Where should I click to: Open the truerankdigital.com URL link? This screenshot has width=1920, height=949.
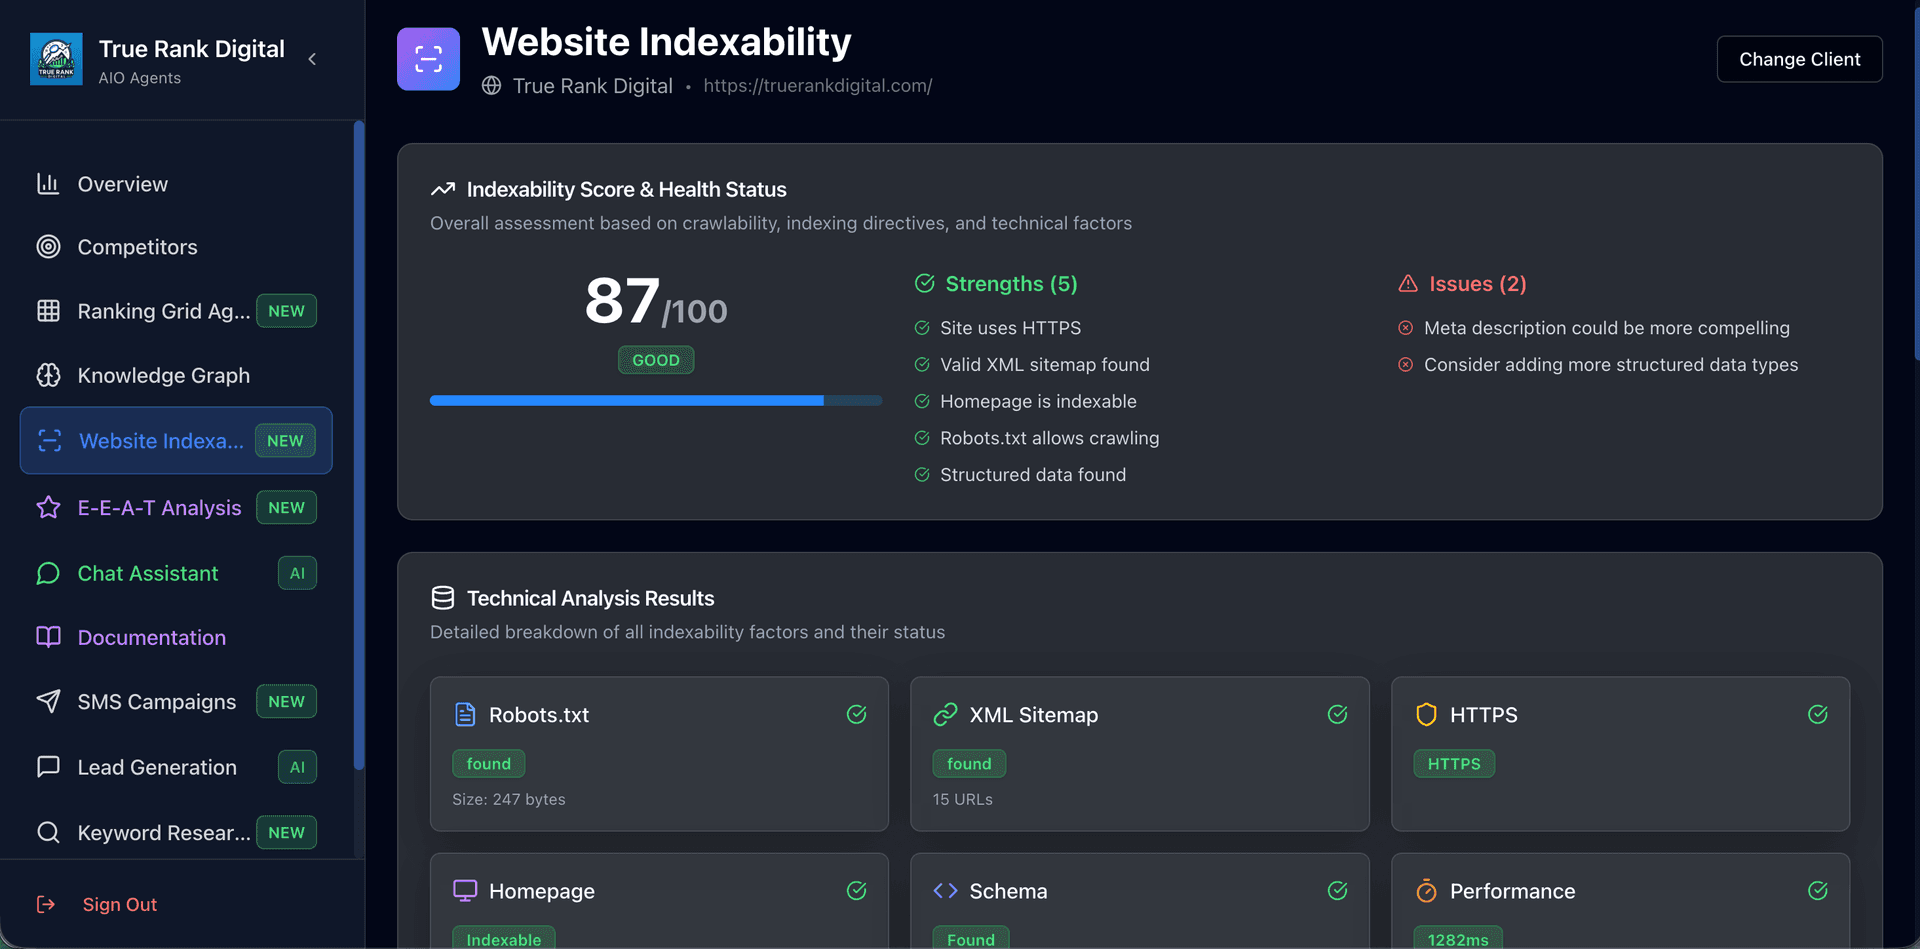pyautogui.click(x=817, y=86)
